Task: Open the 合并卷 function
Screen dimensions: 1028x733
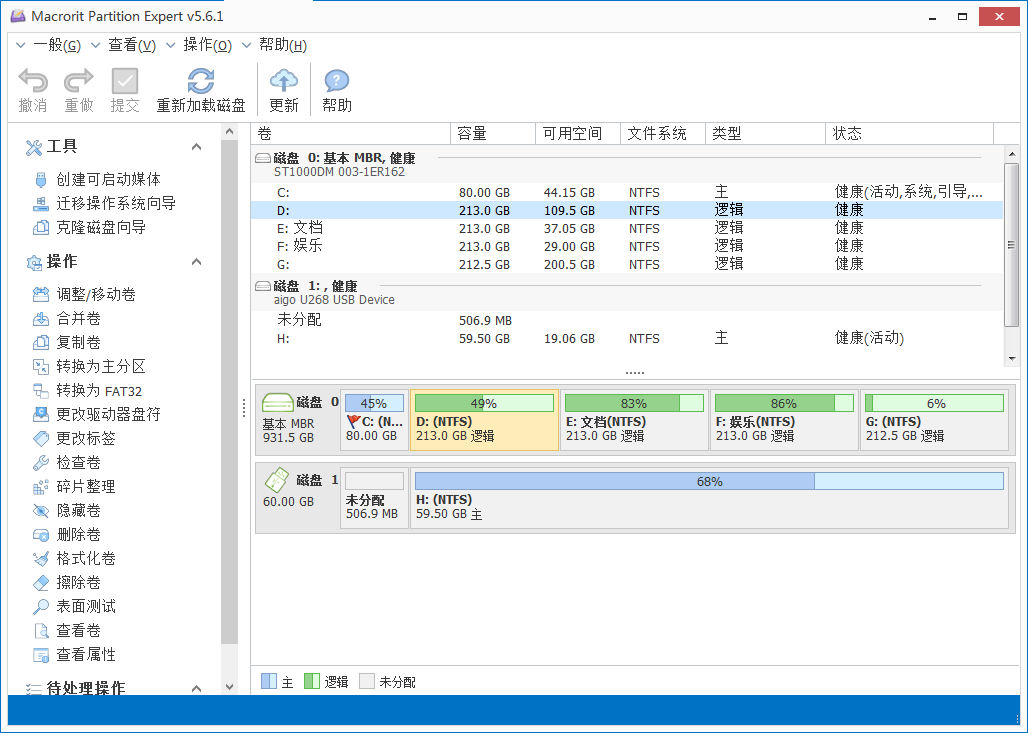Action: pos(77,318)
